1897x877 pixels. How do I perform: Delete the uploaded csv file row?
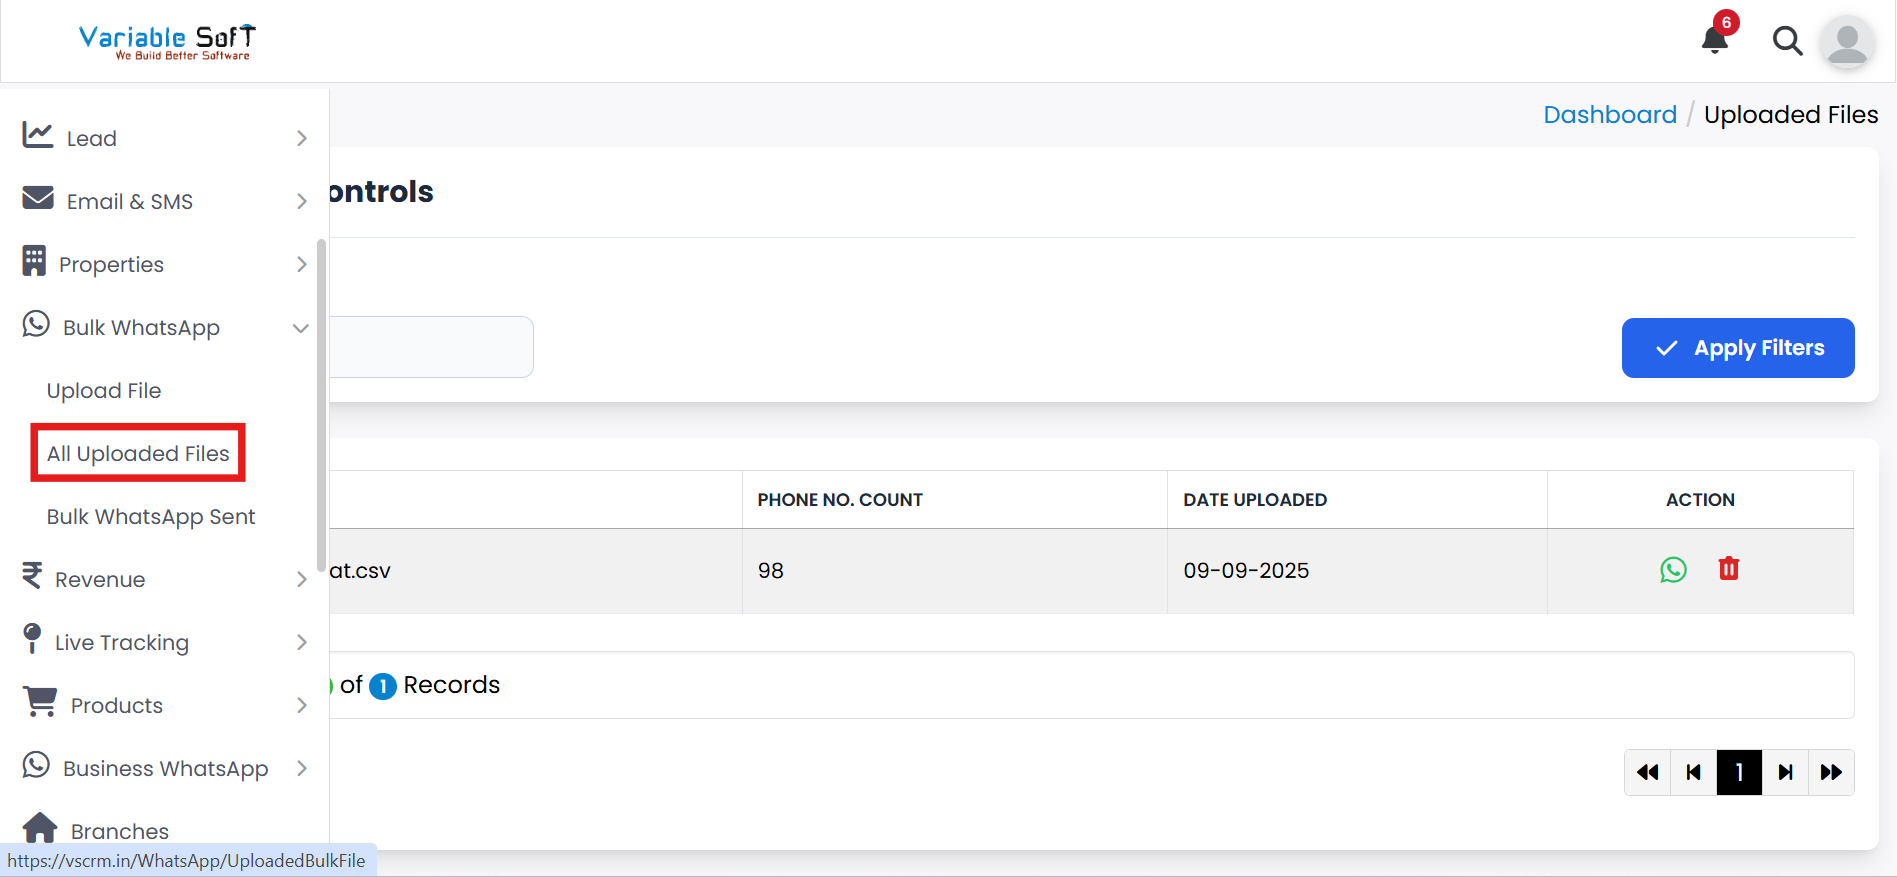[x=1729, y=569]
